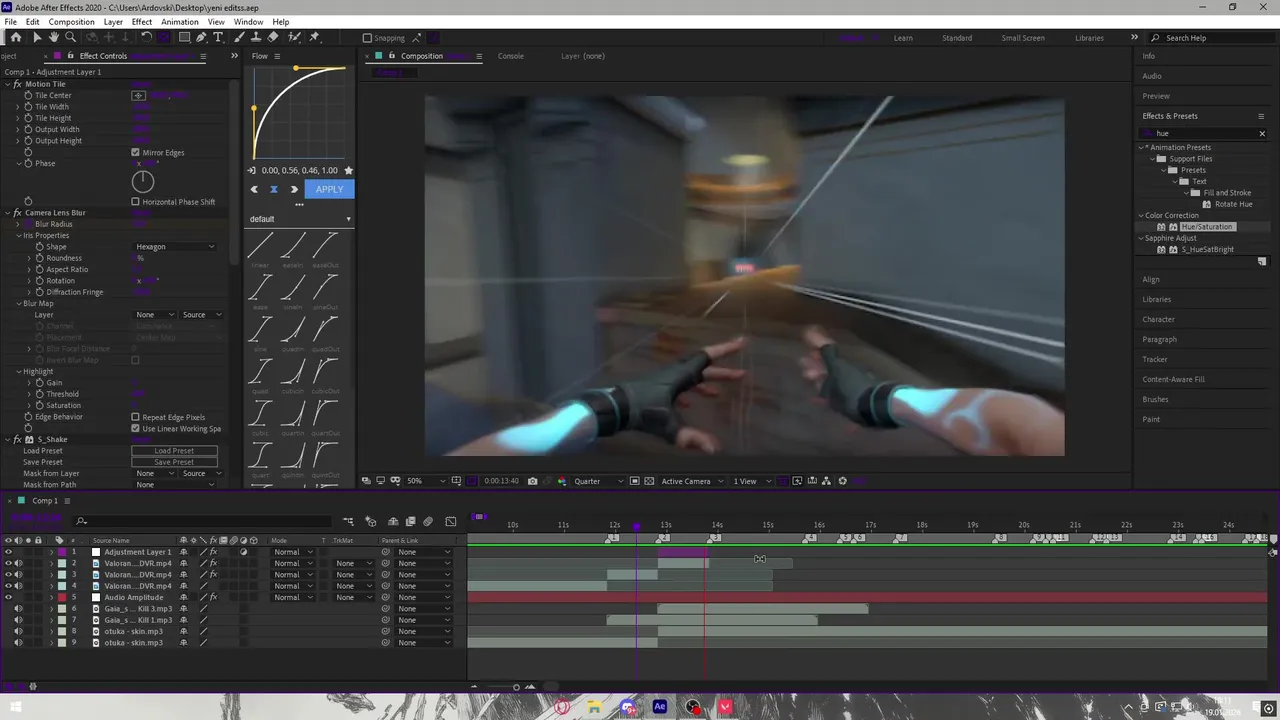Select the Hand tool
Screen dimensions: 1280x720
[x=53, y=37]
